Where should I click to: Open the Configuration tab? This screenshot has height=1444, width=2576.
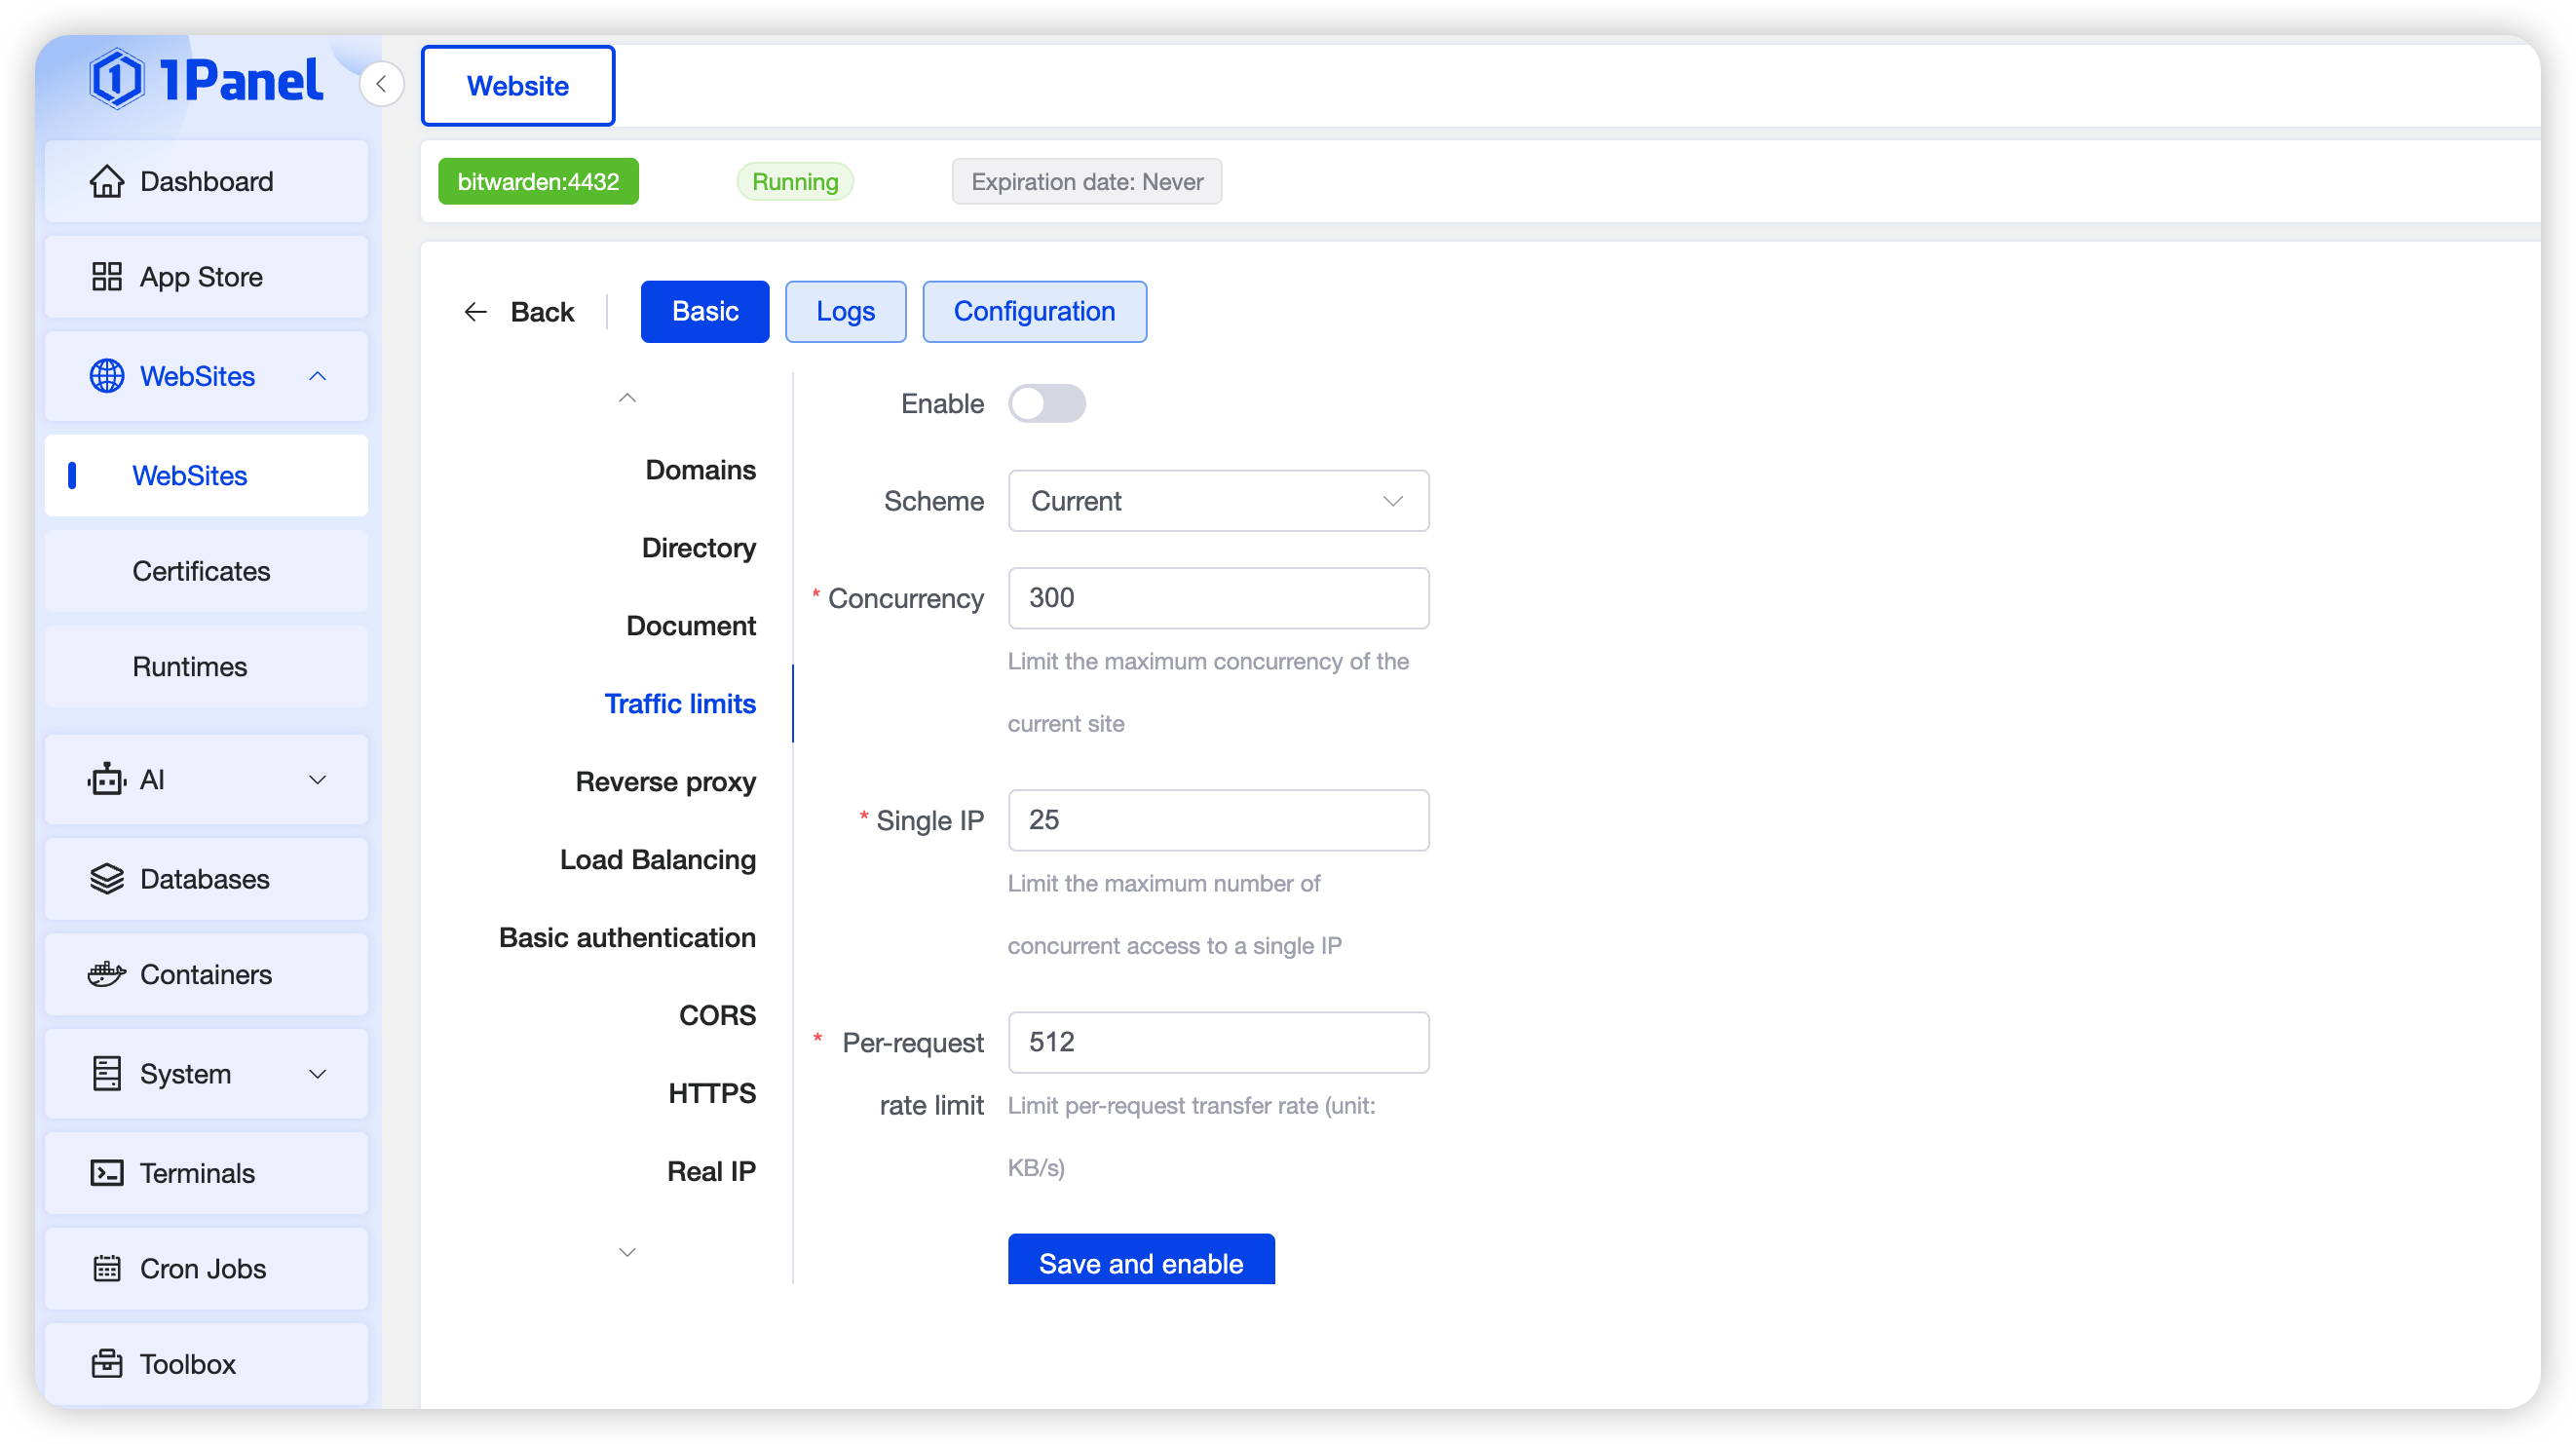pyautogui.click(x=1033, y=312)
